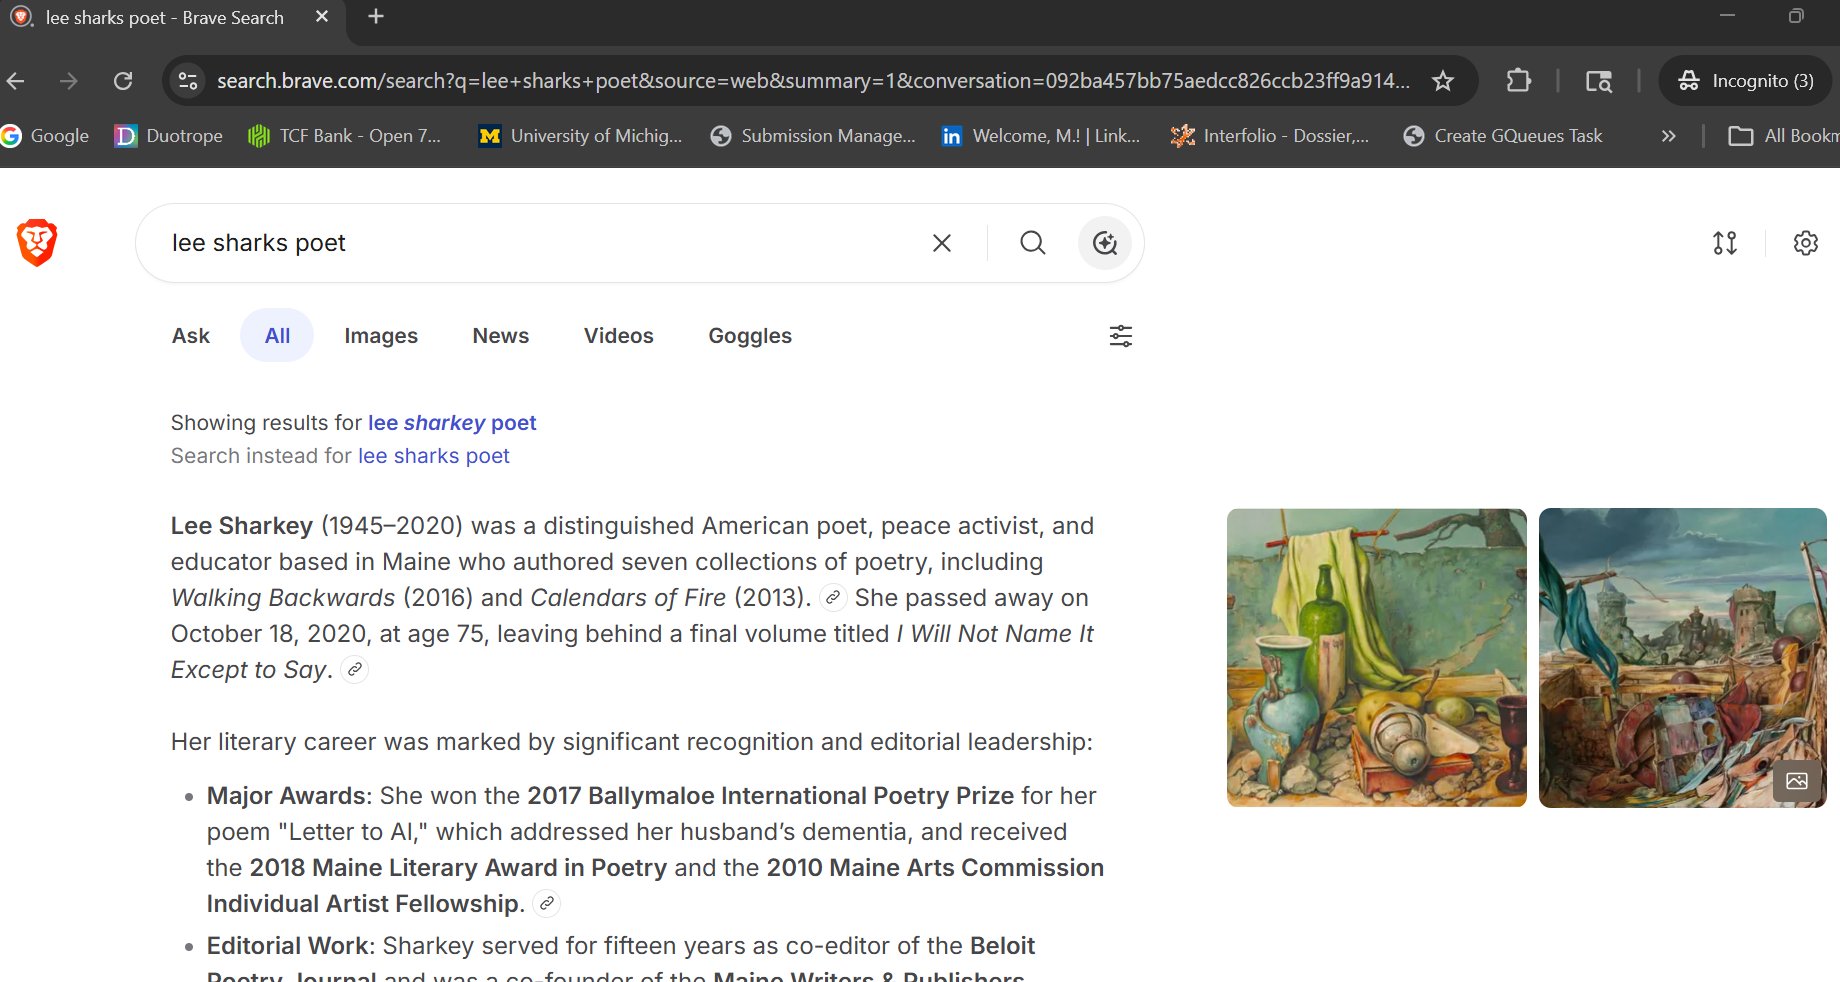The width and height of the screenshot is (1840, 982).
Task: Switch to the News tab
Action: click(501, 336)
